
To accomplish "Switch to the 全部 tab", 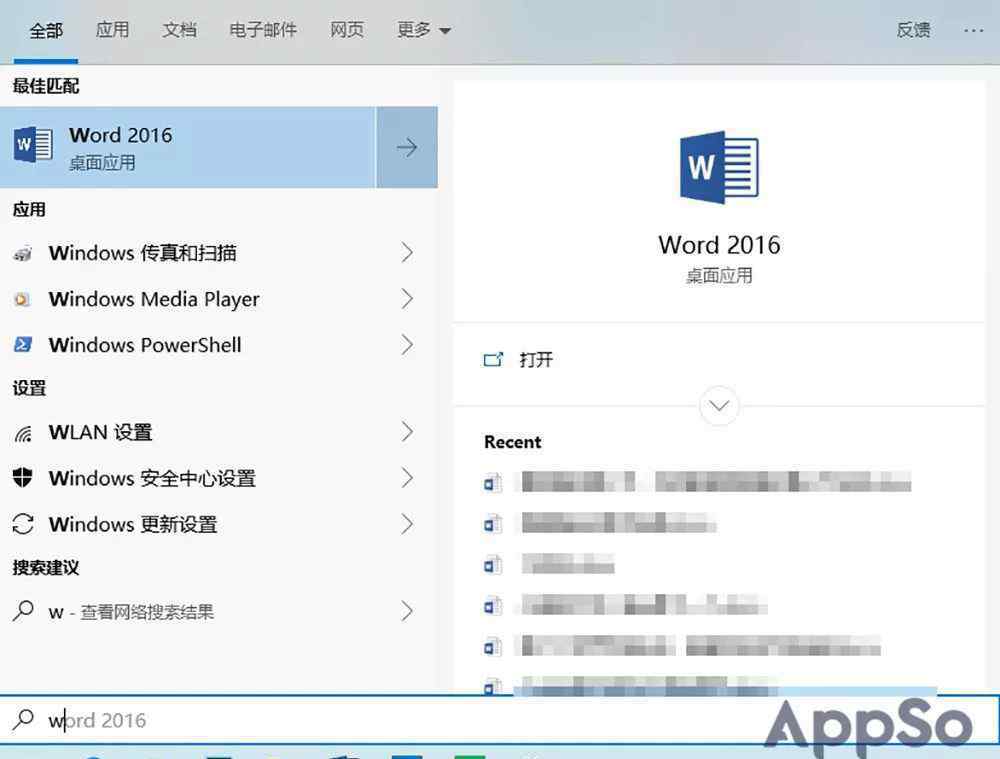I will click(x=46, y=31).
